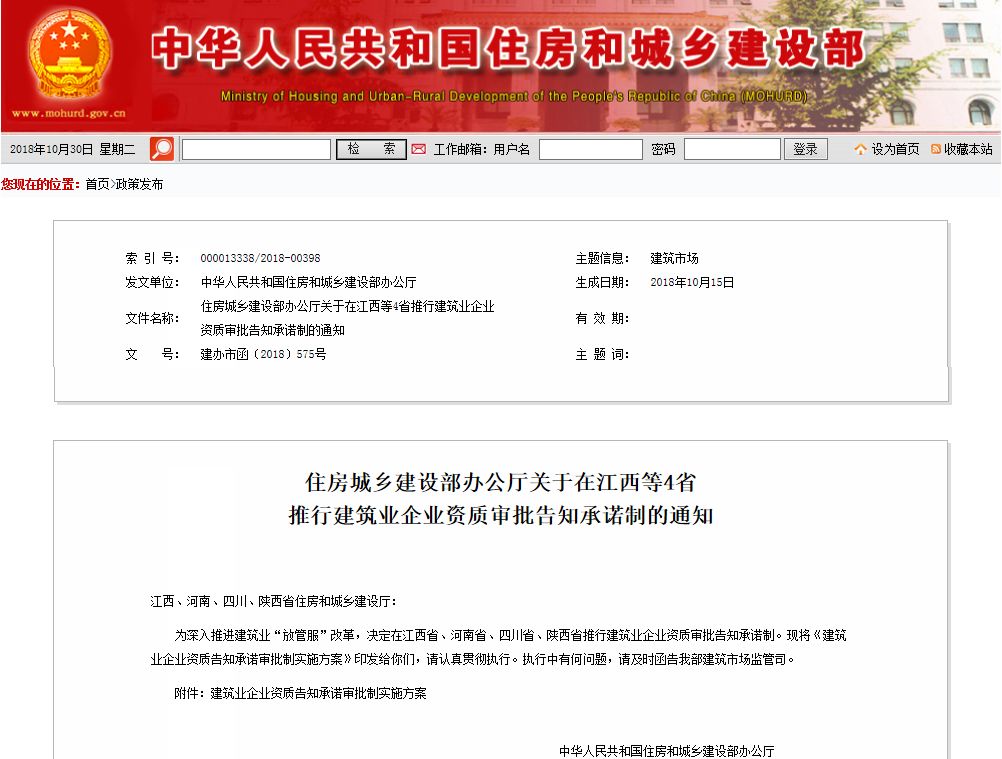Viewport: 1002px width, 759px height.
Task: Select issuing unit 中华人民共和国住房和城乡建设部办公厅 in info table
Action: [309, 282]
